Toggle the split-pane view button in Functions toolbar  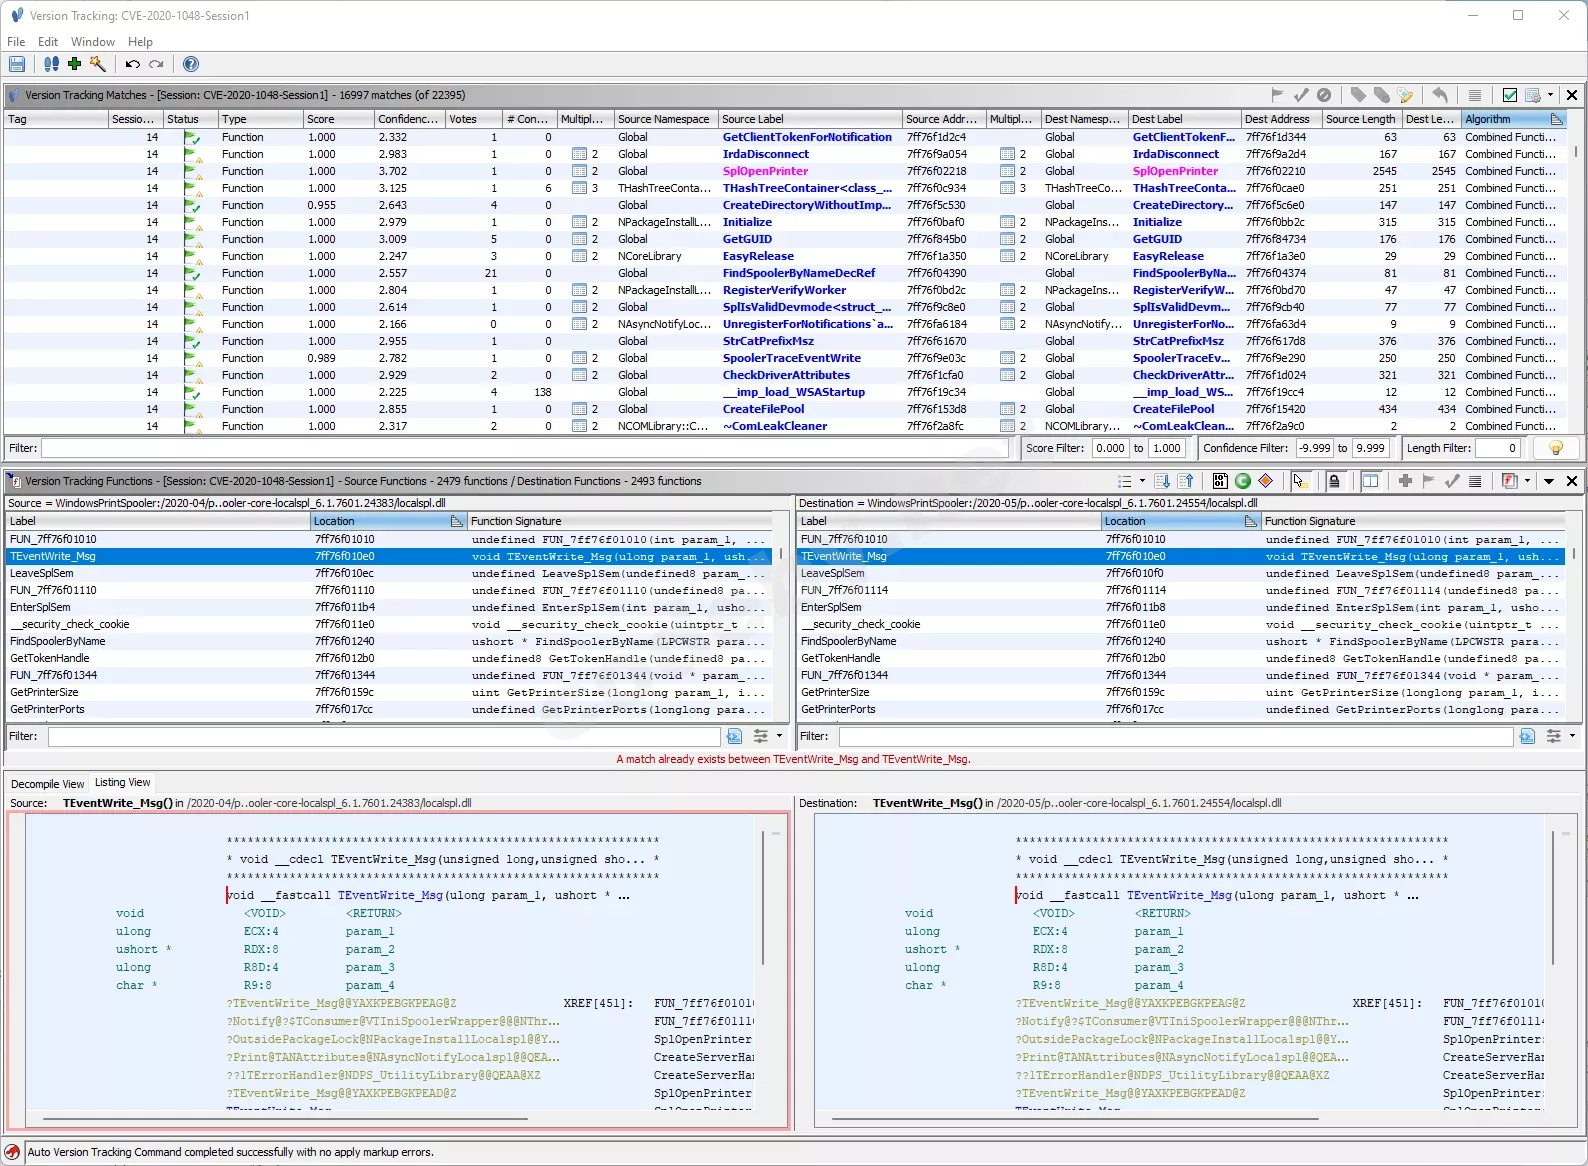(1370, 481)
